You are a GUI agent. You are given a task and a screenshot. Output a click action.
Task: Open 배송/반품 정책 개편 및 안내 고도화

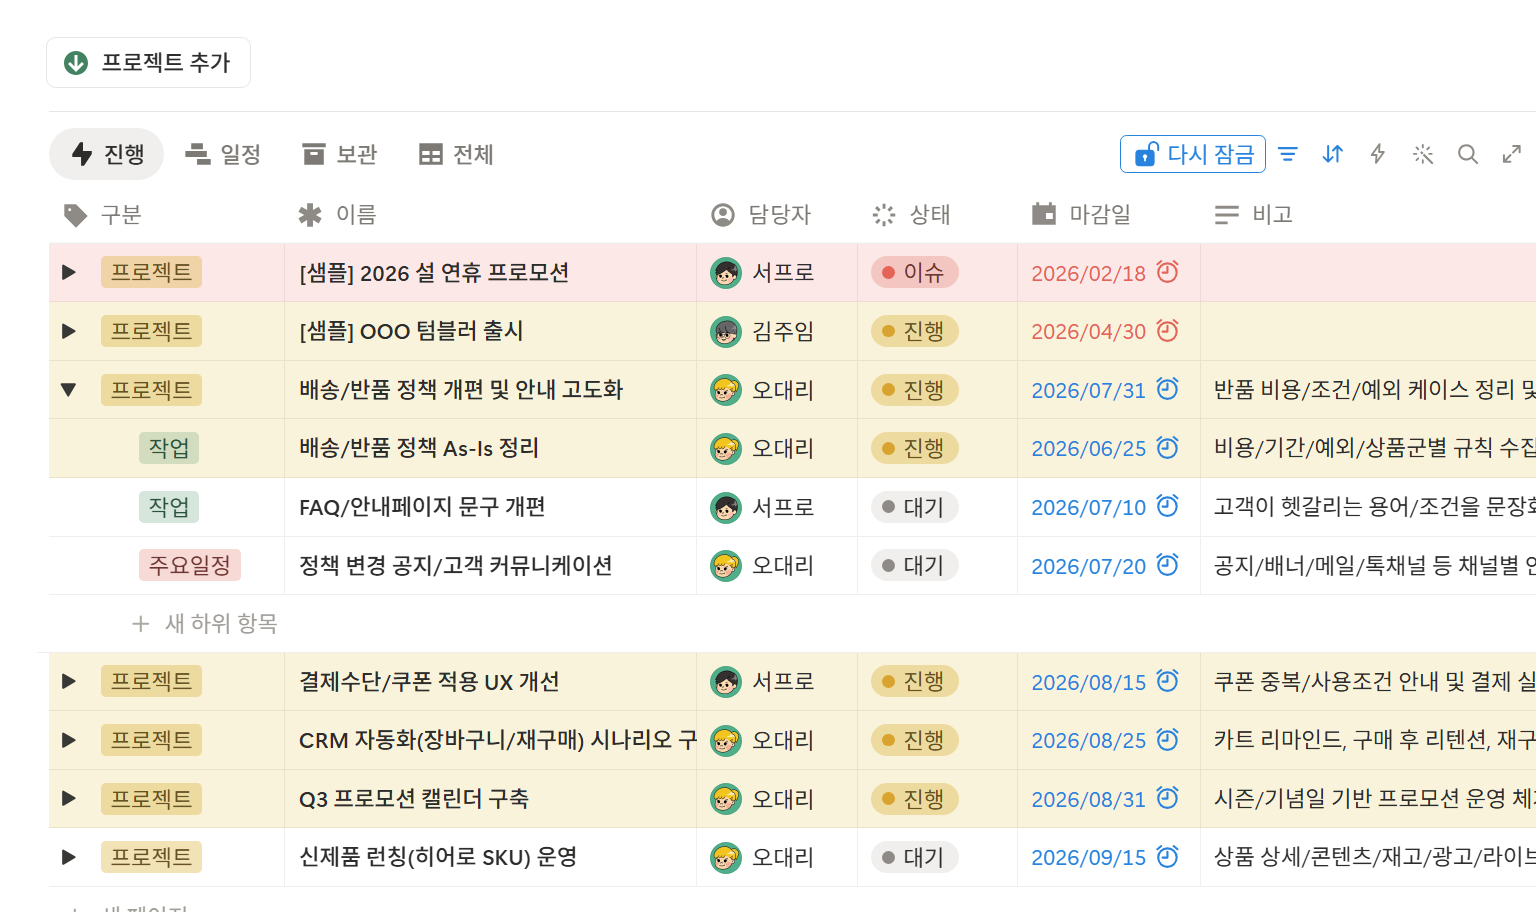point(461,390)
